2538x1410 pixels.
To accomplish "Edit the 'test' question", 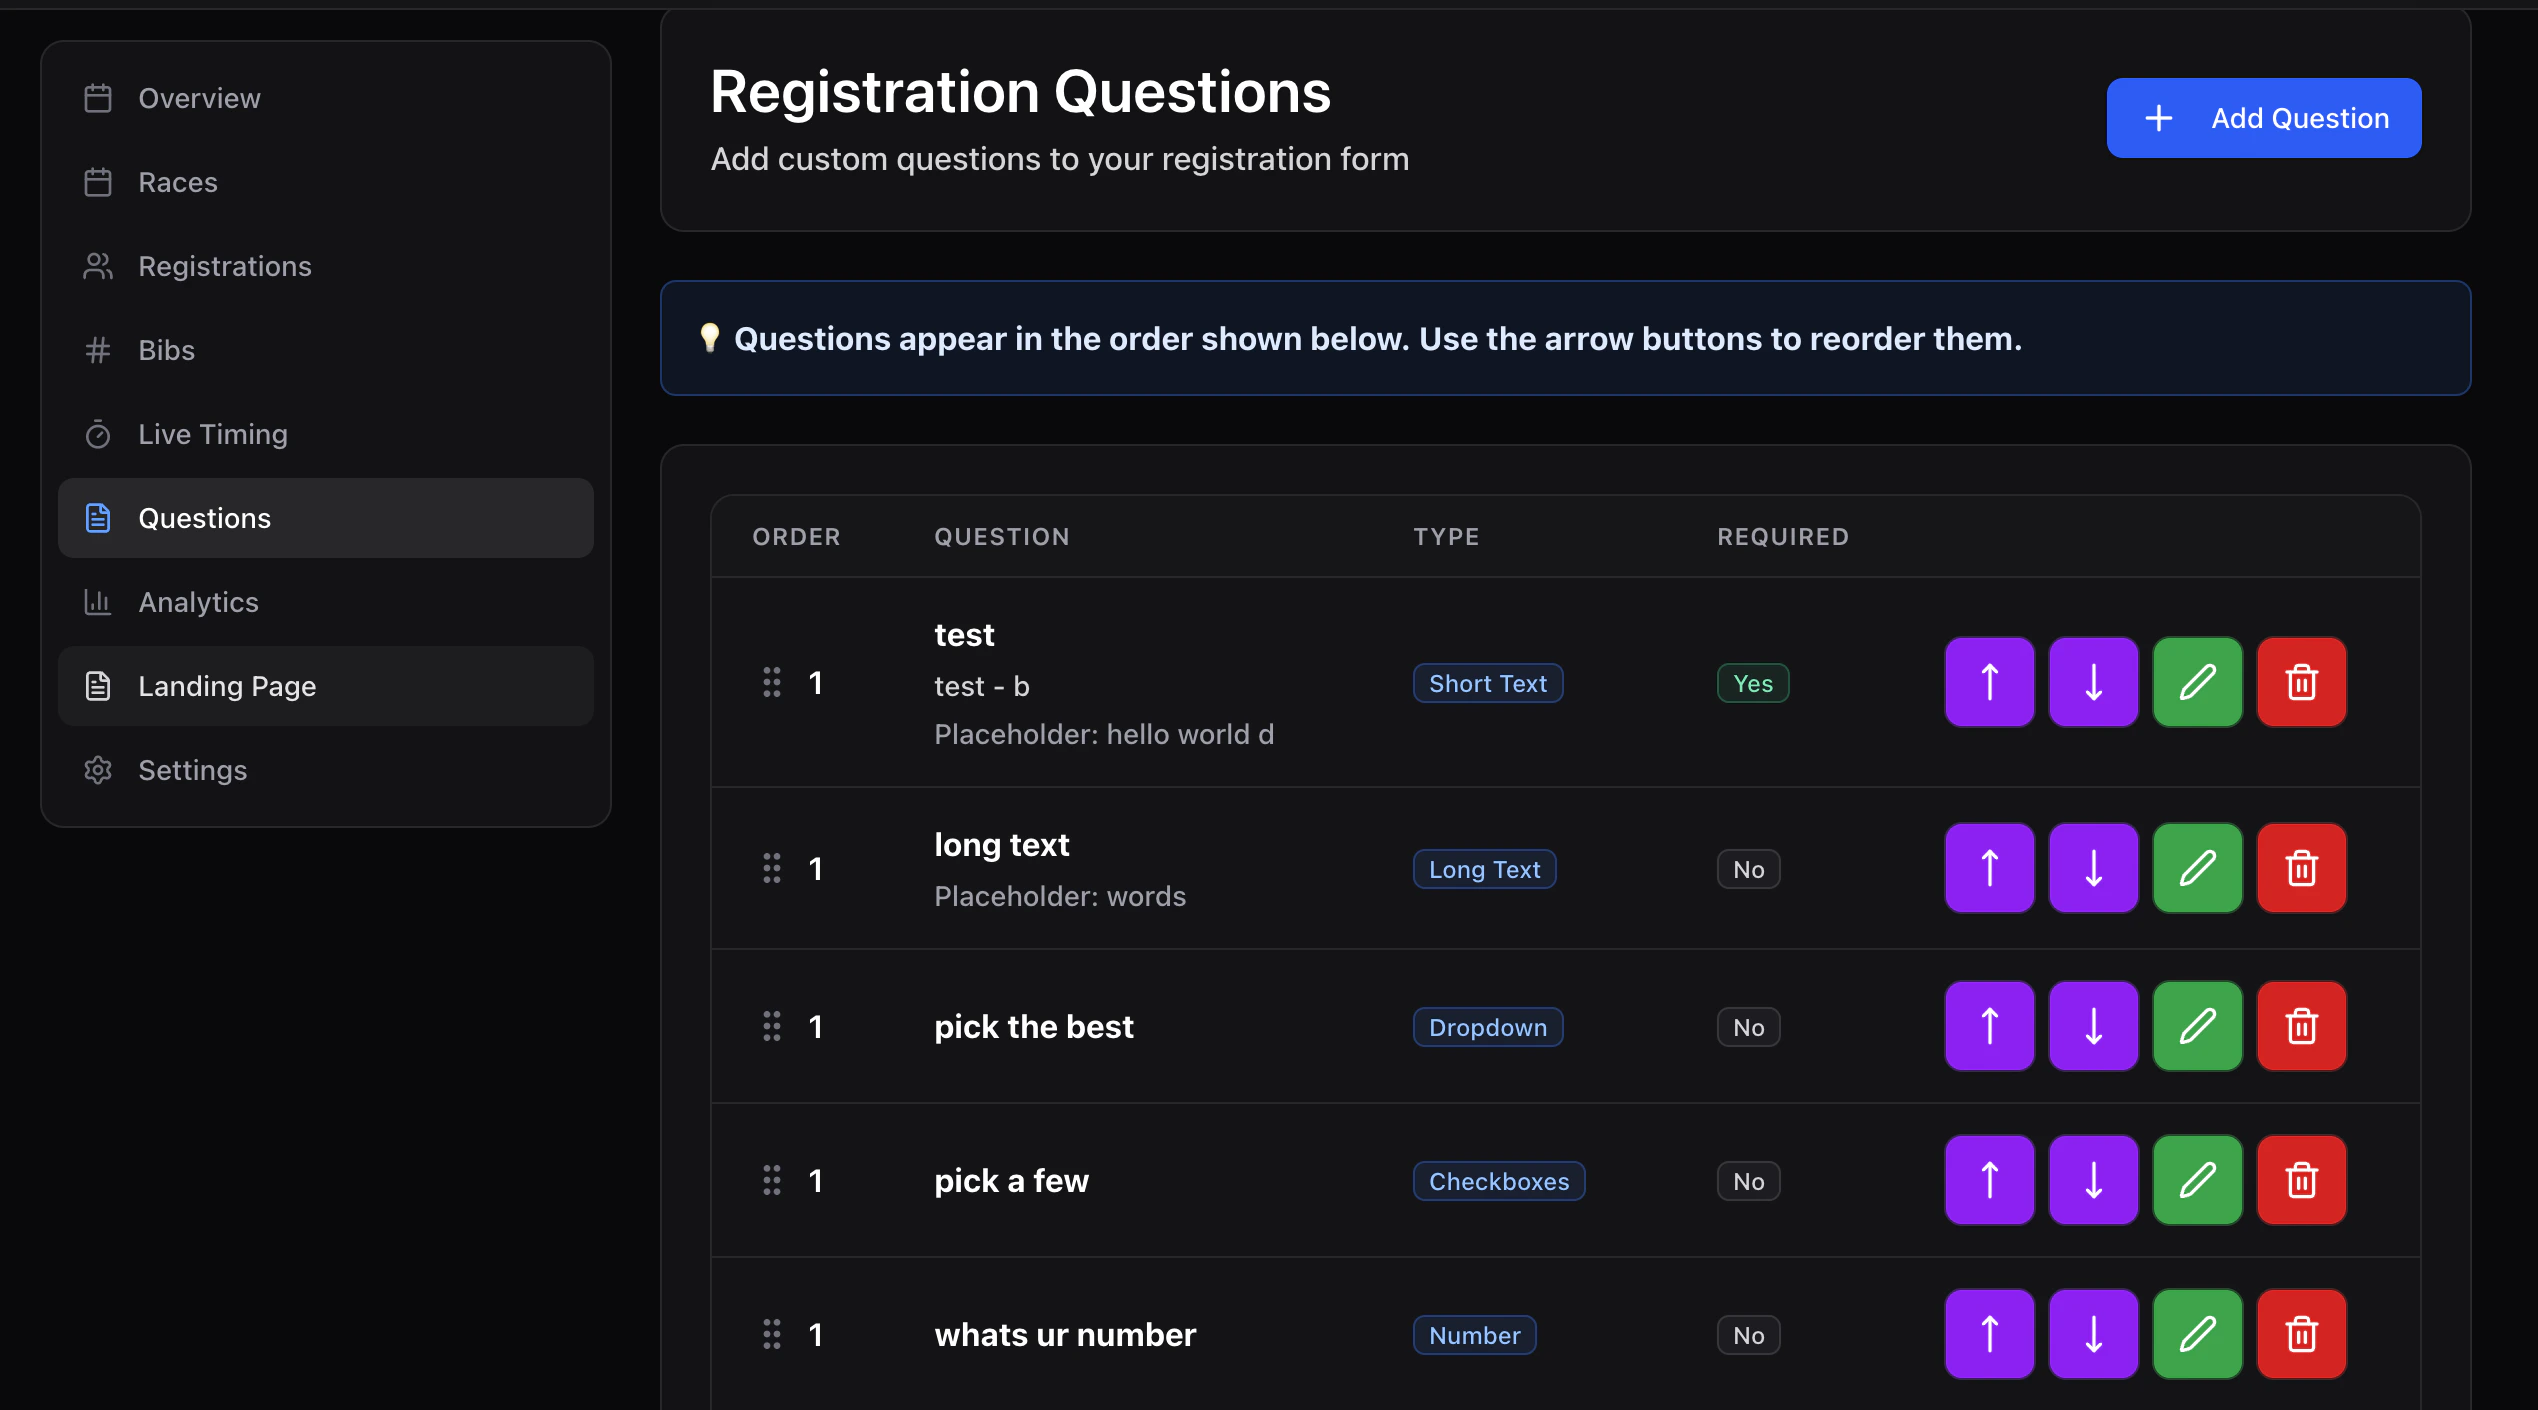I will pyautogui.click(x=2197, y=682).
